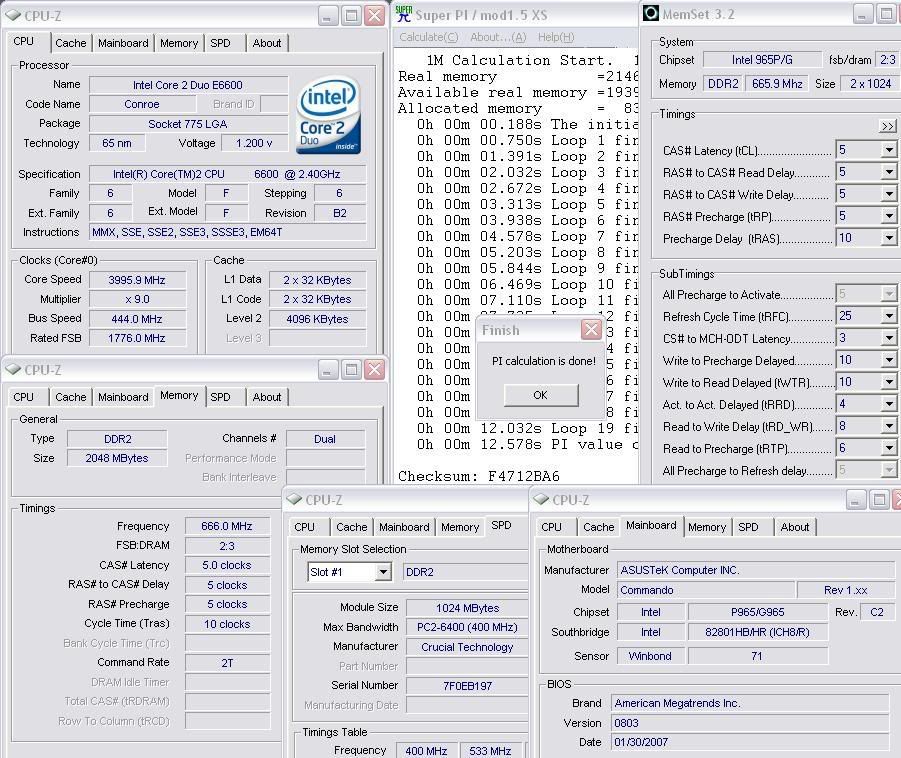Switch to Cache tab in top CPU-Z window
This screenshot has width=901, height=758.
(71, 43)
